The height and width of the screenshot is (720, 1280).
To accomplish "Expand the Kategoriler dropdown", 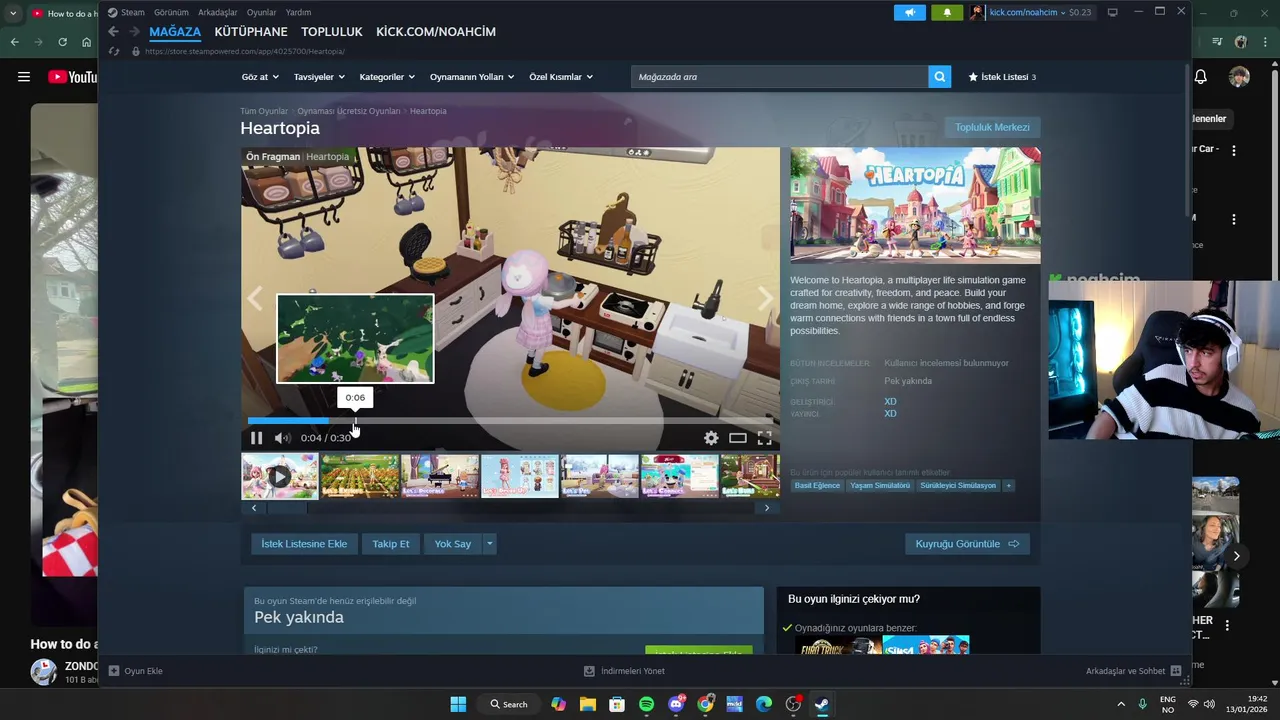I will (x=387, y=77).
